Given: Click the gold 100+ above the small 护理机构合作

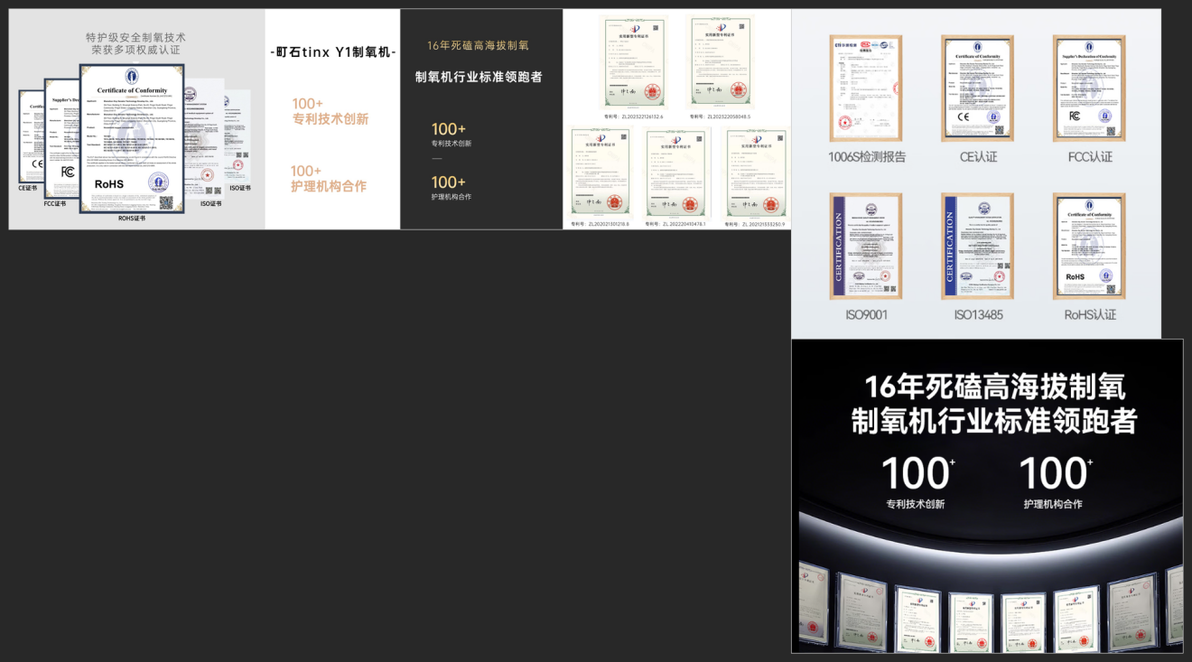Looking at the screenshot, I should pyautogui.click(x=449, y=182).
